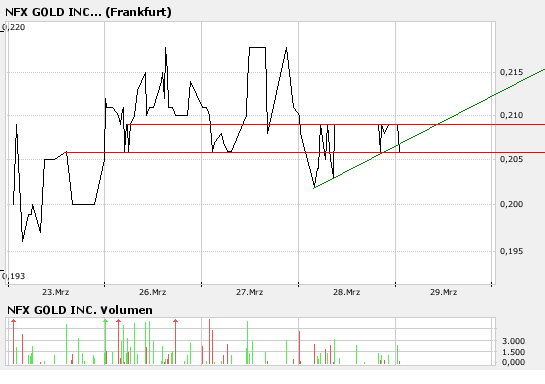Click the 0,215 price axis label
This screenshot has height=384, width=545.
tap(511, 72)
